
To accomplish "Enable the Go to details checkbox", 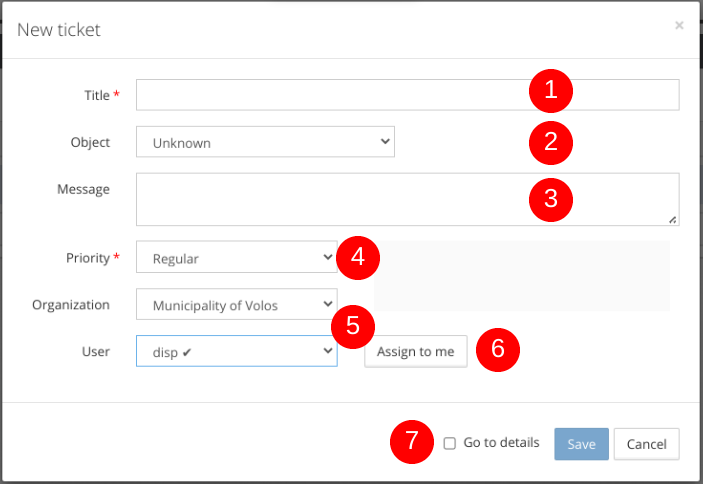I will [450, 443].
